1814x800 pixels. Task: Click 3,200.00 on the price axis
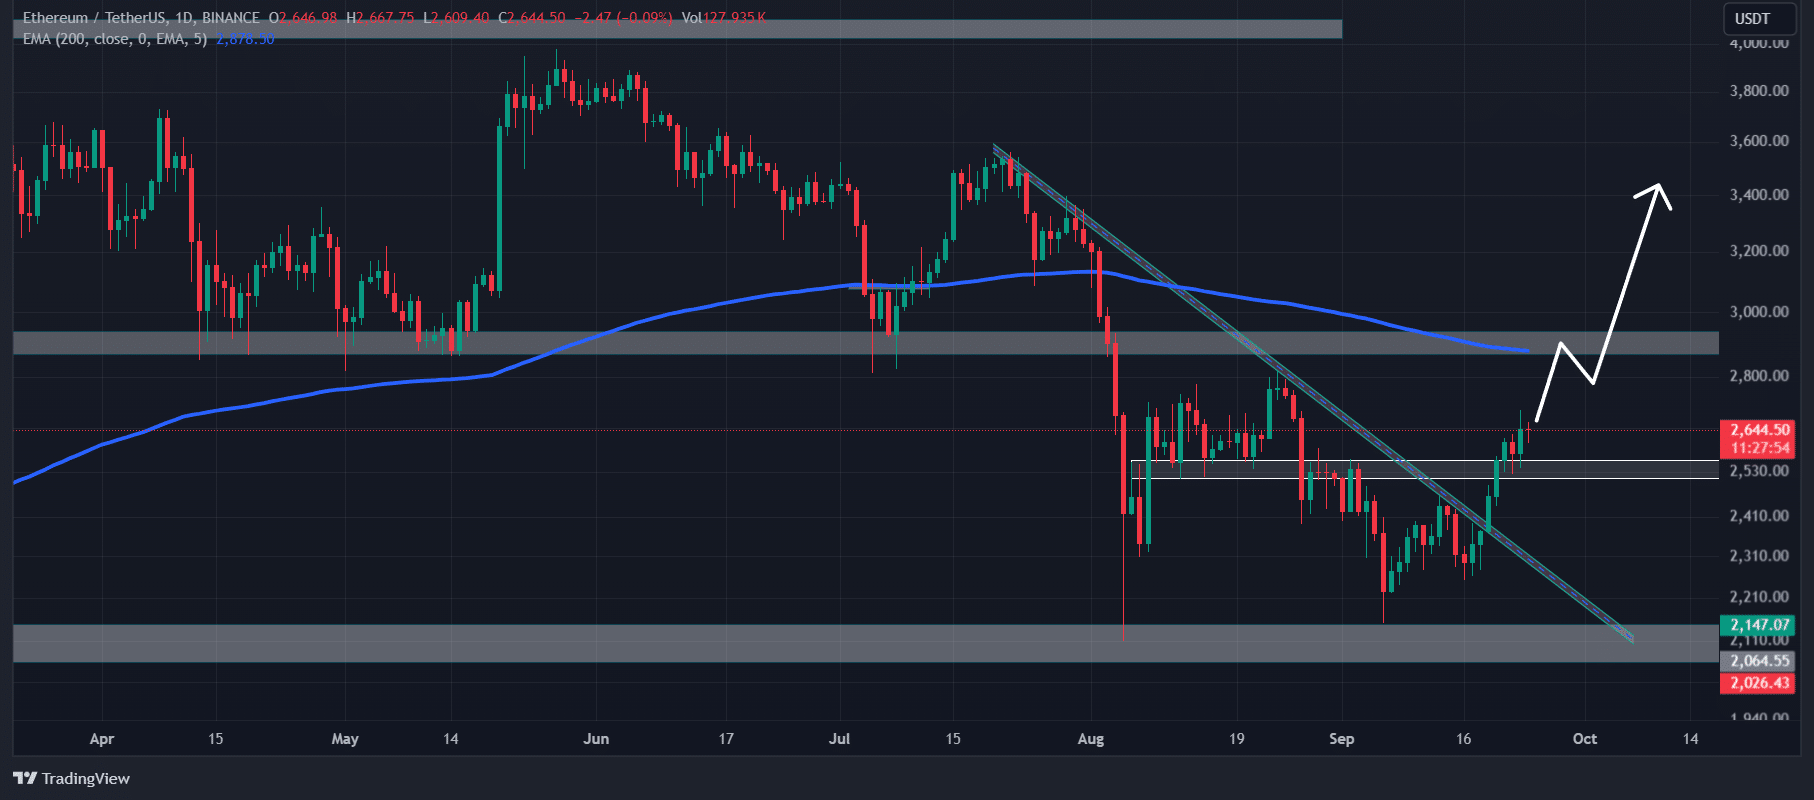[1759, 251]
